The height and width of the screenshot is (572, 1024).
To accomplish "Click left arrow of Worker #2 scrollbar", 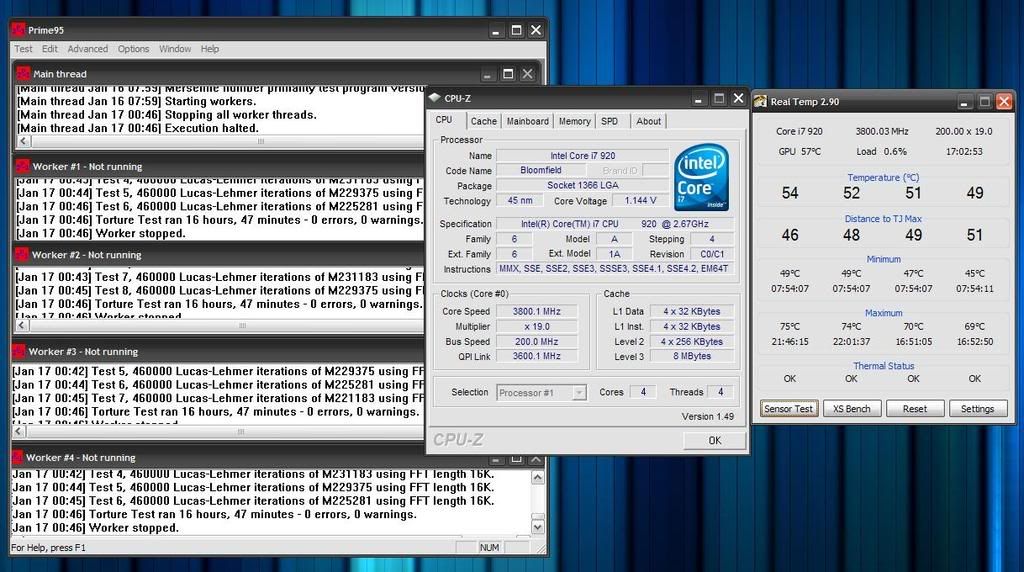I will [x=24, y=325].
